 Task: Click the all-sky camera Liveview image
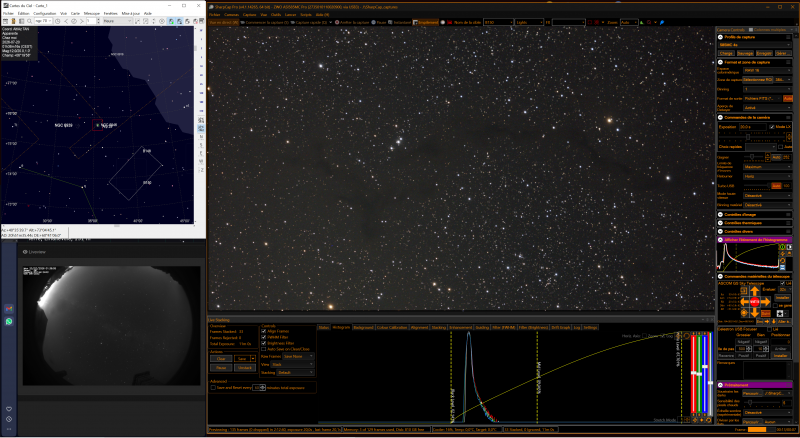tap(111, 325)
